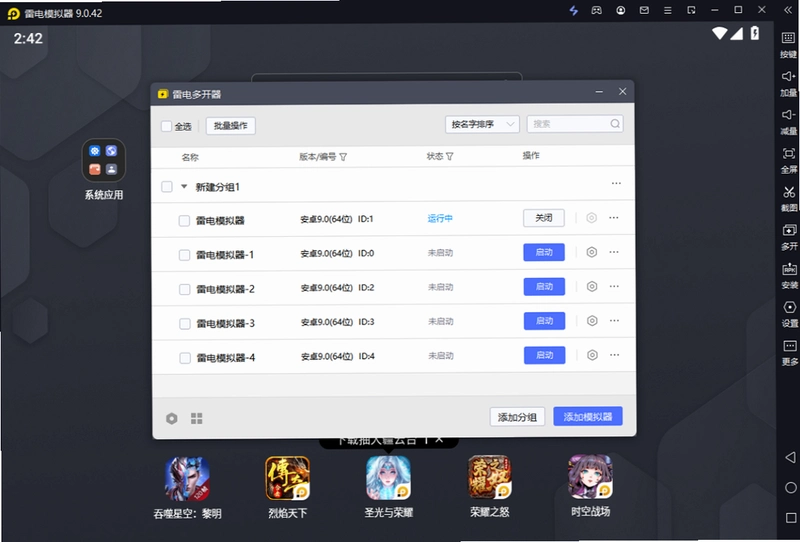Open settings gear for 雷电模拟器-4
800x542 pixels.
coord(592,355)
